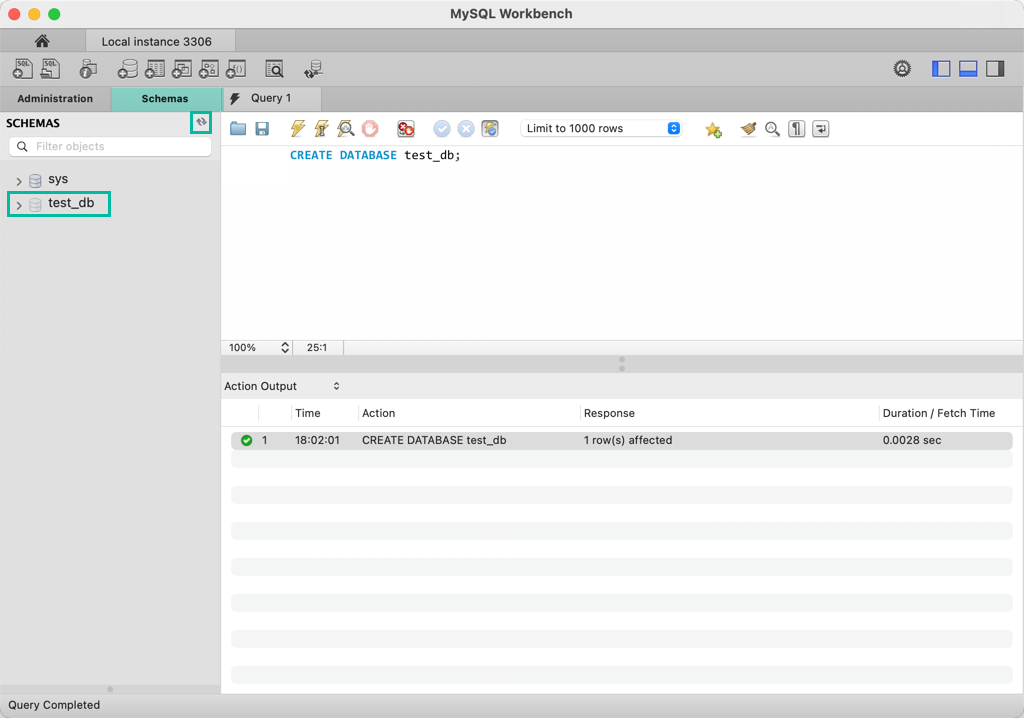Expand the test_db schema
The image size is (1024, 718).
(x=18, y=203)
